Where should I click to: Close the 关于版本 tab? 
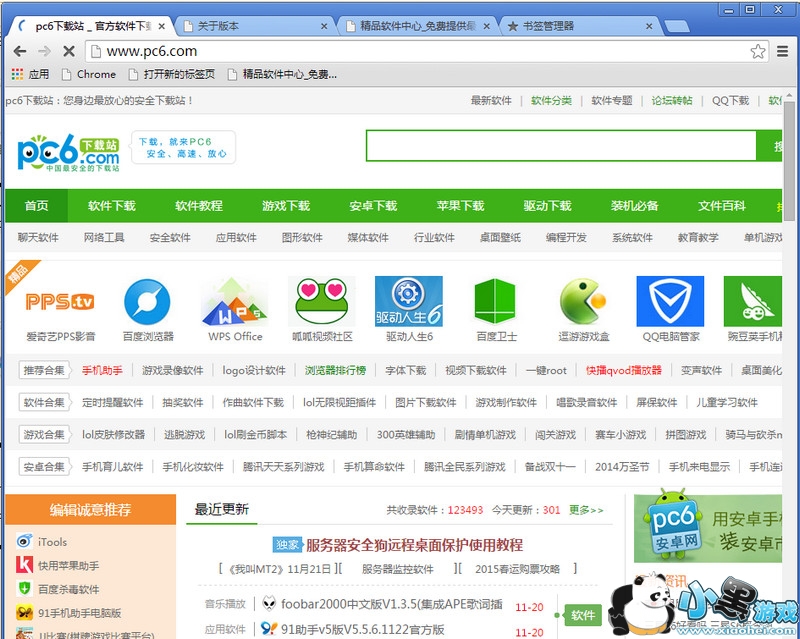pos(324,26)
